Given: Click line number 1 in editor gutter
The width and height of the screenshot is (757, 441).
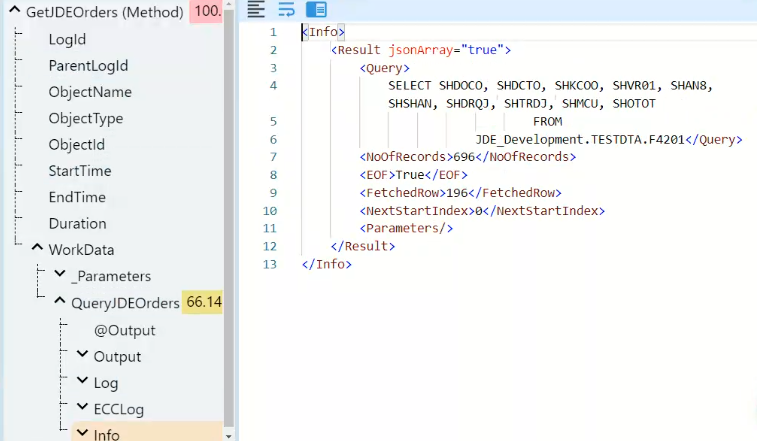Looking at the screenshot, I should [273, 32].
